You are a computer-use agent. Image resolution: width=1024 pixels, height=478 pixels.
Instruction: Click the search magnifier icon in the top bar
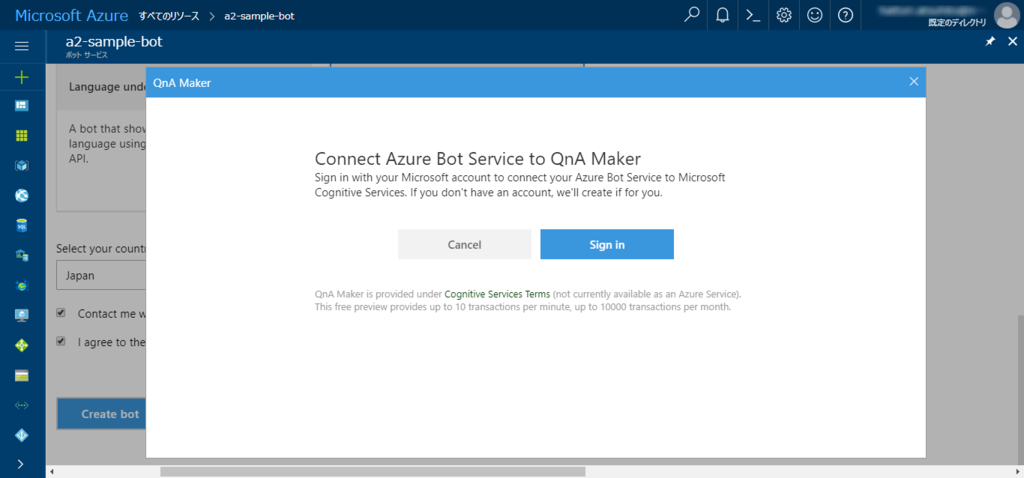click(692, 15)
